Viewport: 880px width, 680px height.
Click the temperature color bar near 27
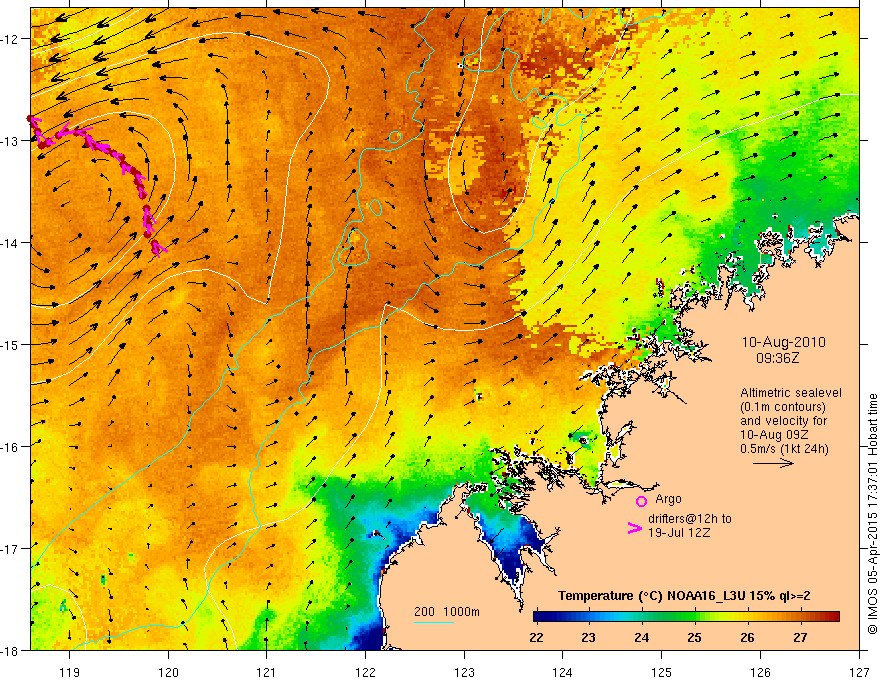[x=800, y=616]
